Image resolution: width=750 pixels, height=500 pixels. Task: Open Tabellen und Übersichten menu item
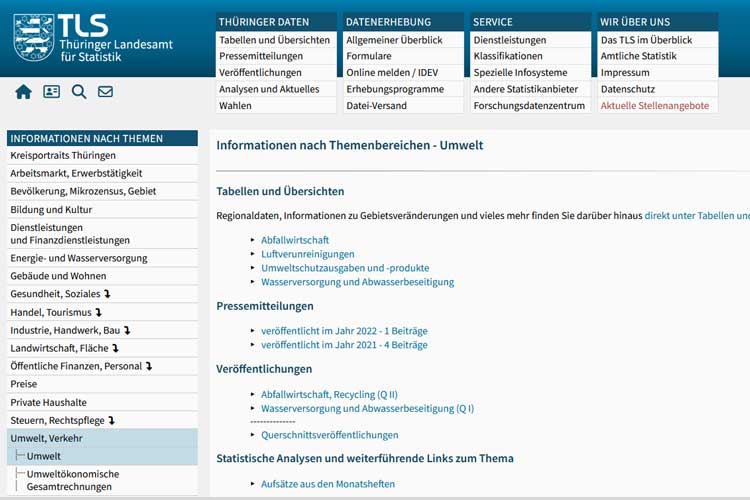[276, 40]
